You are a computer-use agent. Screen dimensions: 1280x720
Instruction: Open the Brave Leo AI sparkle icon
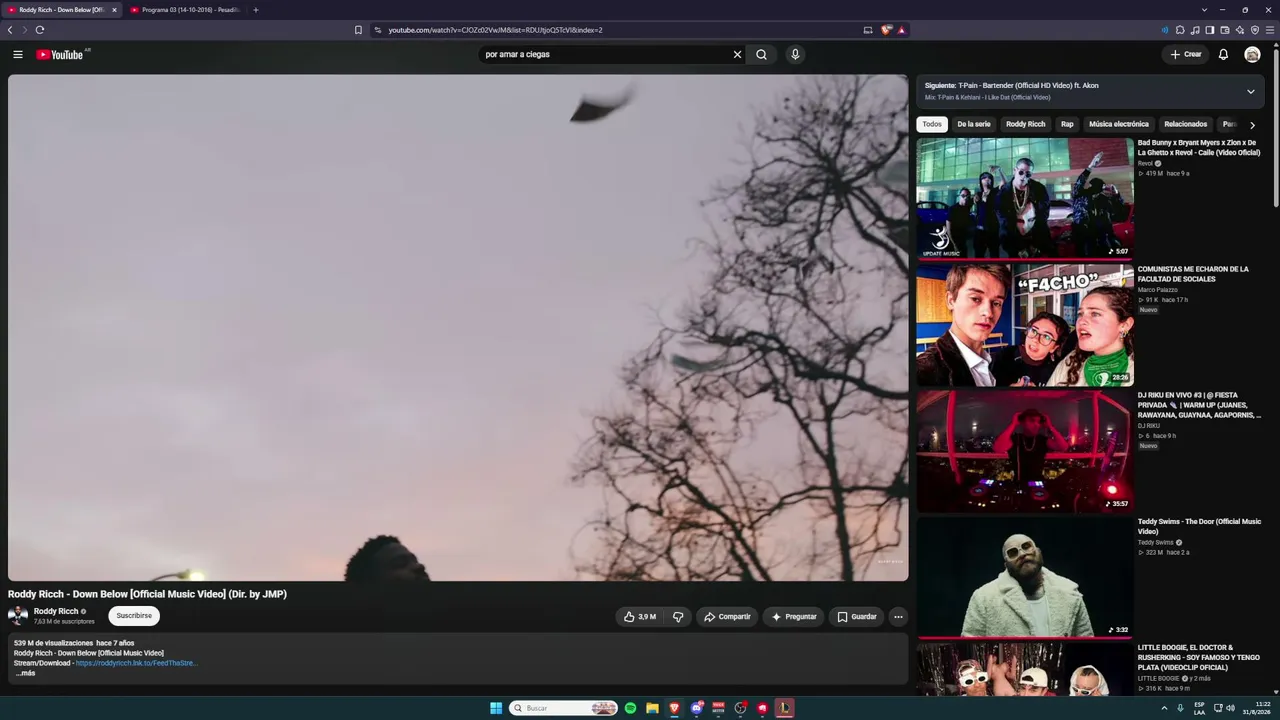(x=1240, y=30)
